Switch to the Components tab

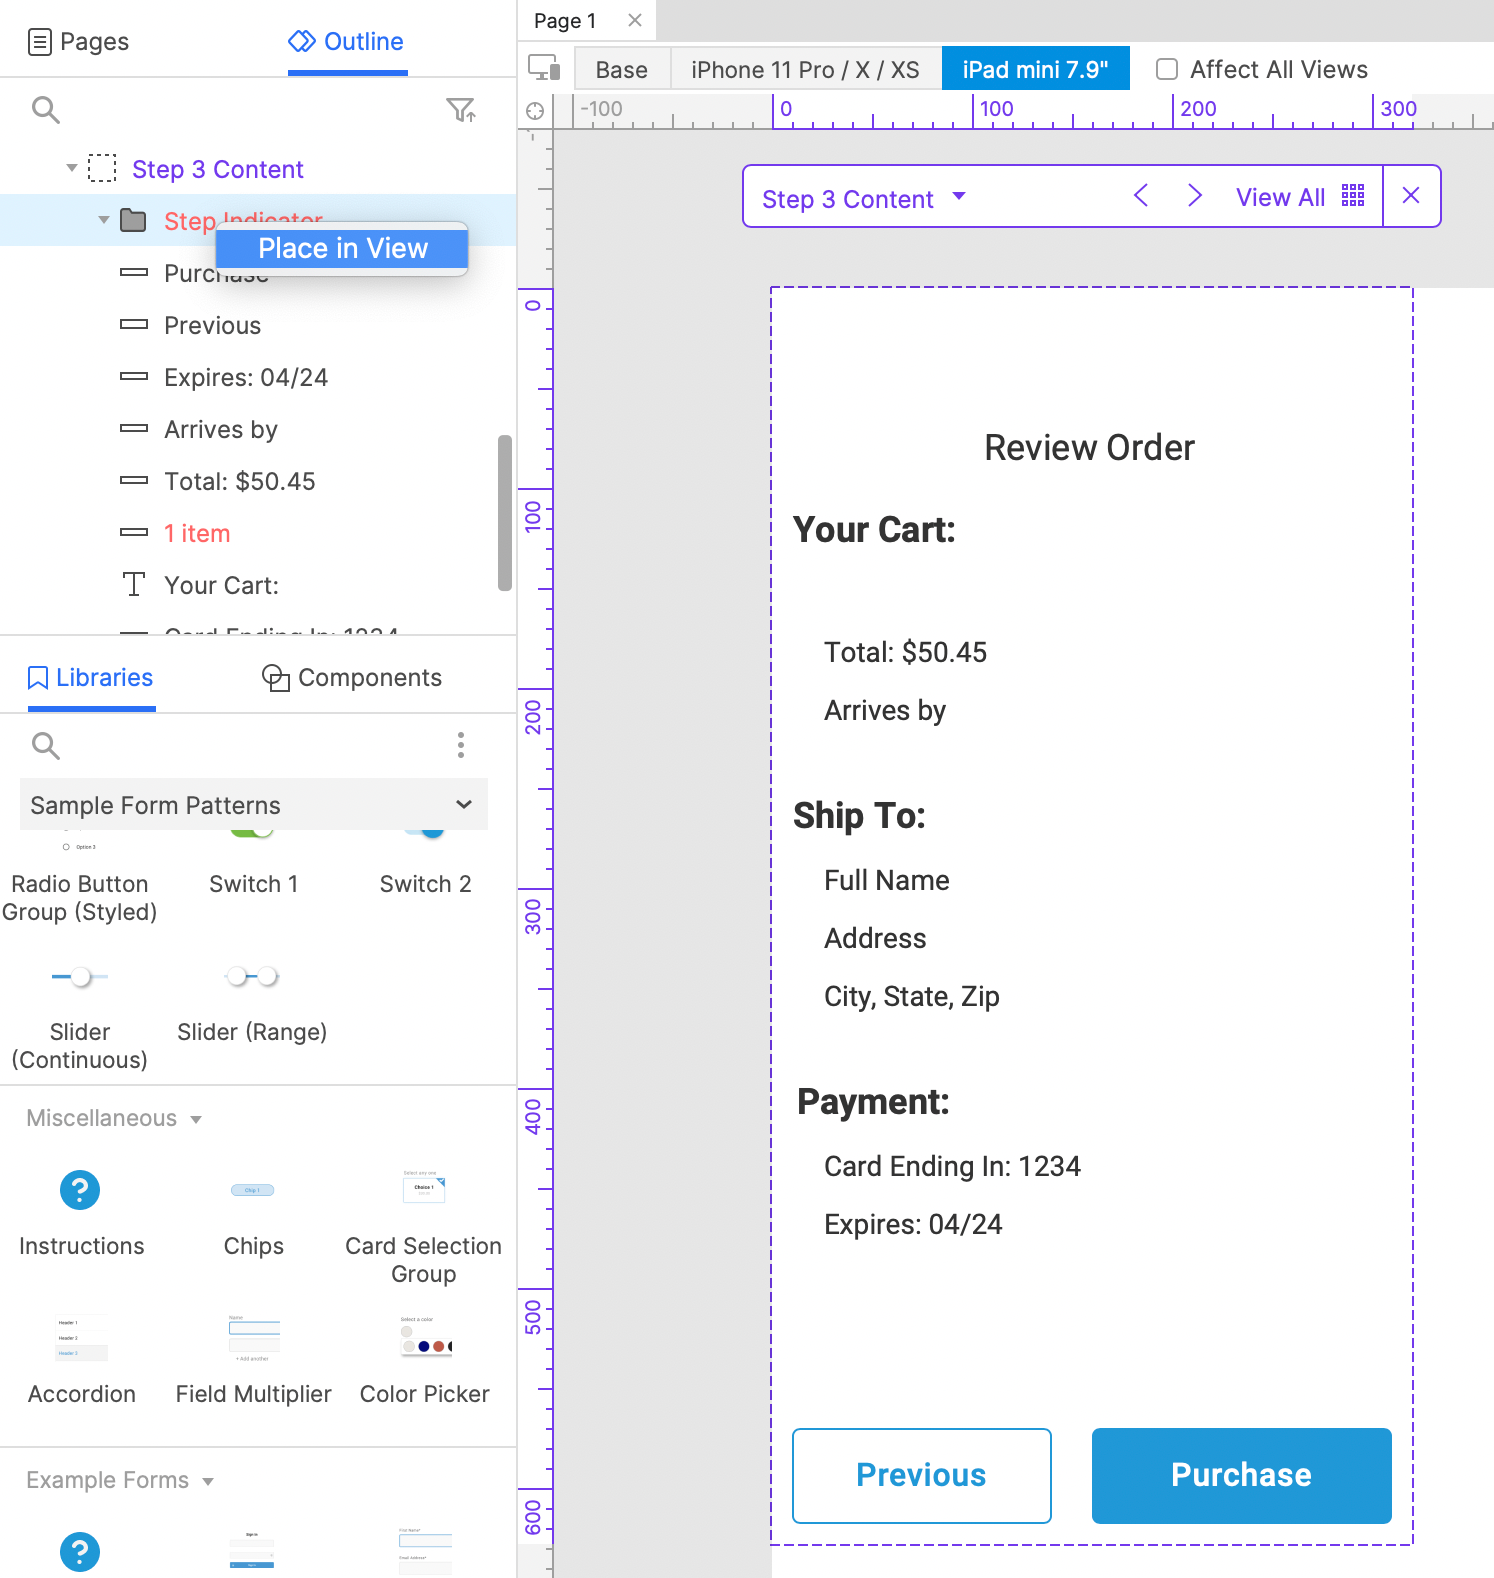pyautogui.click(x=352, y=678)
